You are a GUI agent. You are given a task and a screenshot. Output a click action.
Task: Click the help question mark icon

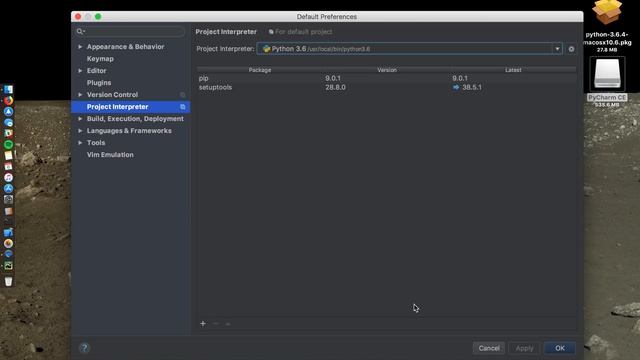[x=84, y=348]
